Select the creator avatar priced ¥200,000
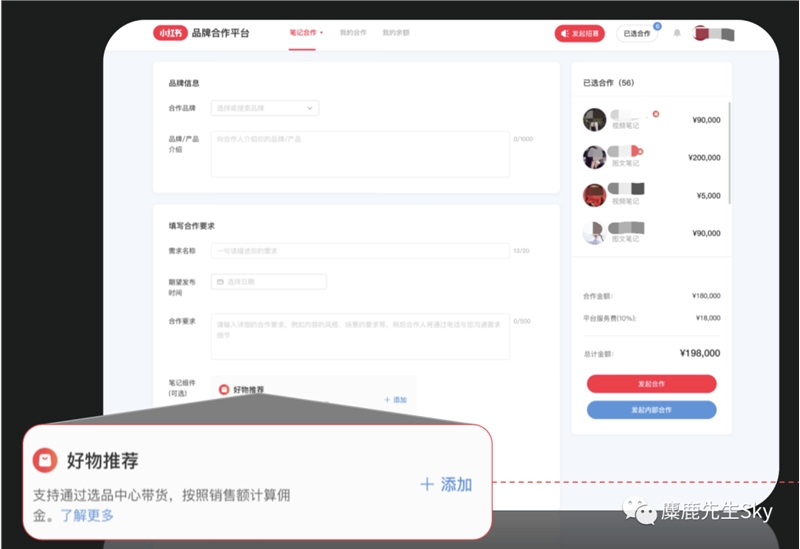Image resolution: width=800 pixels, height=549 pixels. pos(594,157)
